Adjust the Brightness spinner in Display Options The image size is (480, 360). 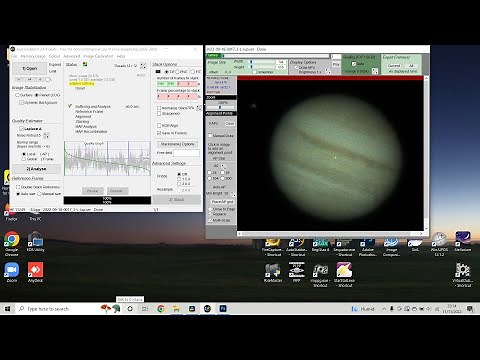pyautogui.click(x=328, y=71)
